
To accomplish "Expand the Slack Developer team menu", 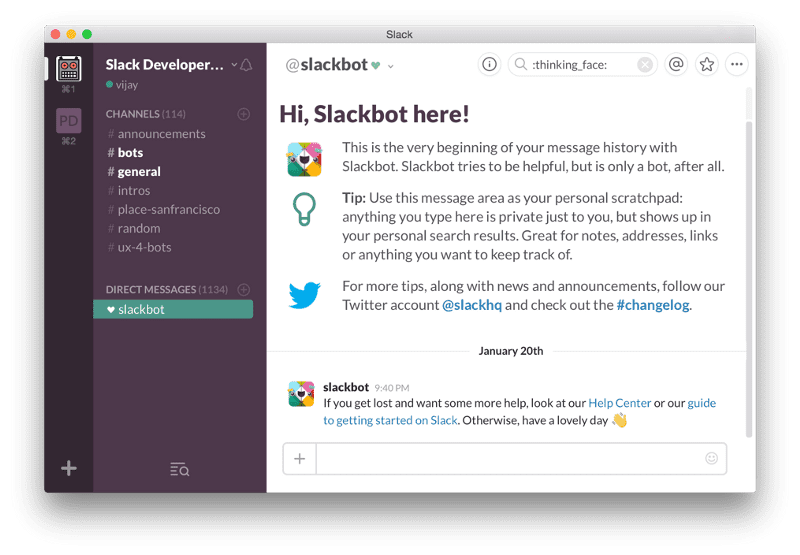I will [168, 65].
